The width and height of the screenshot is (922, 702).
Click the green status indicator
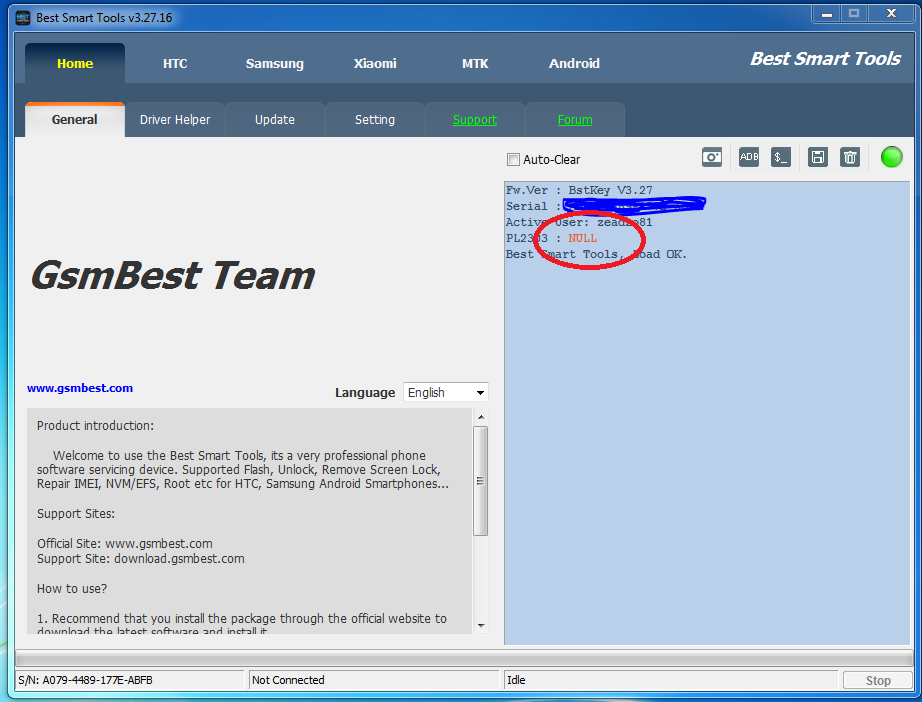[x=891, y=157]
